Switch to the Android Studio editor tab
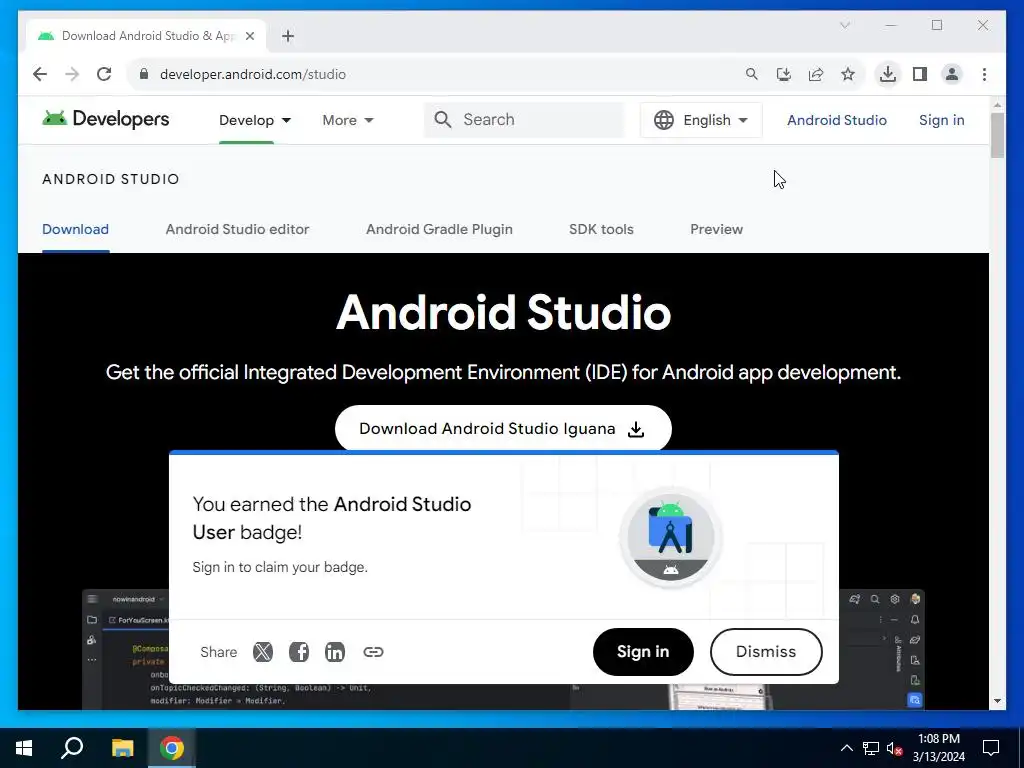Viewport: 1024px width, 768px height. tap(237, 229)
